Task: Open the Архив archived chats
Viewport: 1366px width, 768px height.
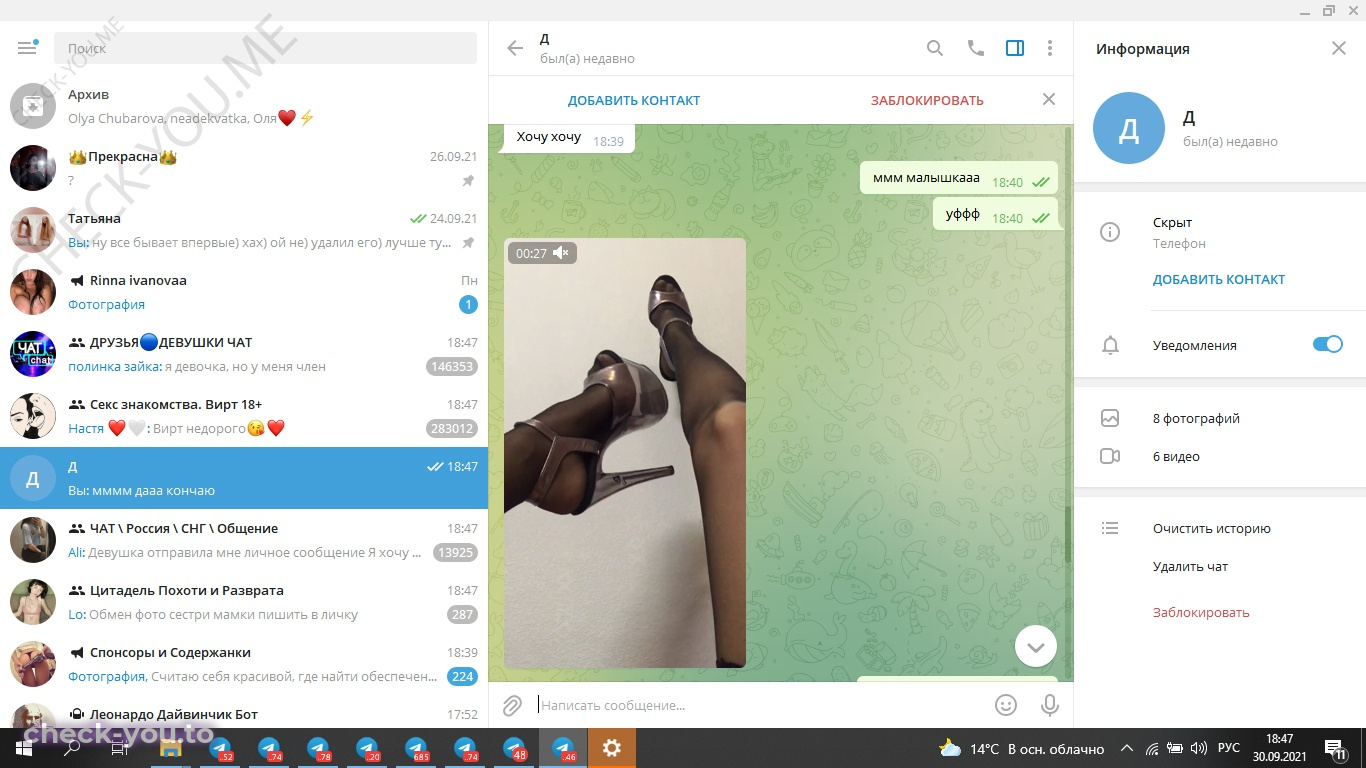Action: tap(244, 106)
